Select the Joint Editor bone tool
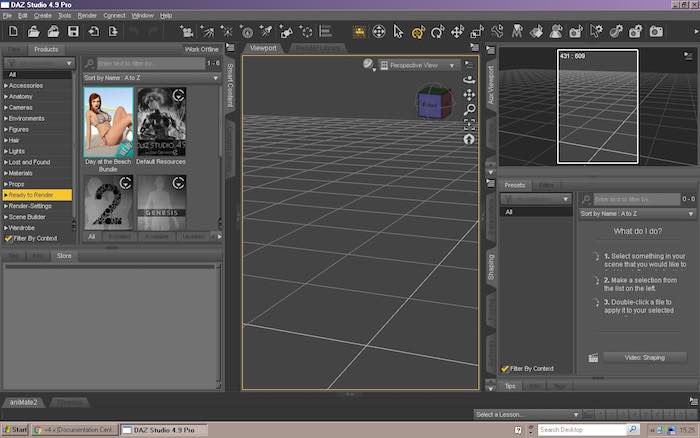The height and width of the screenshot is (438, 700). coord(497,31)
